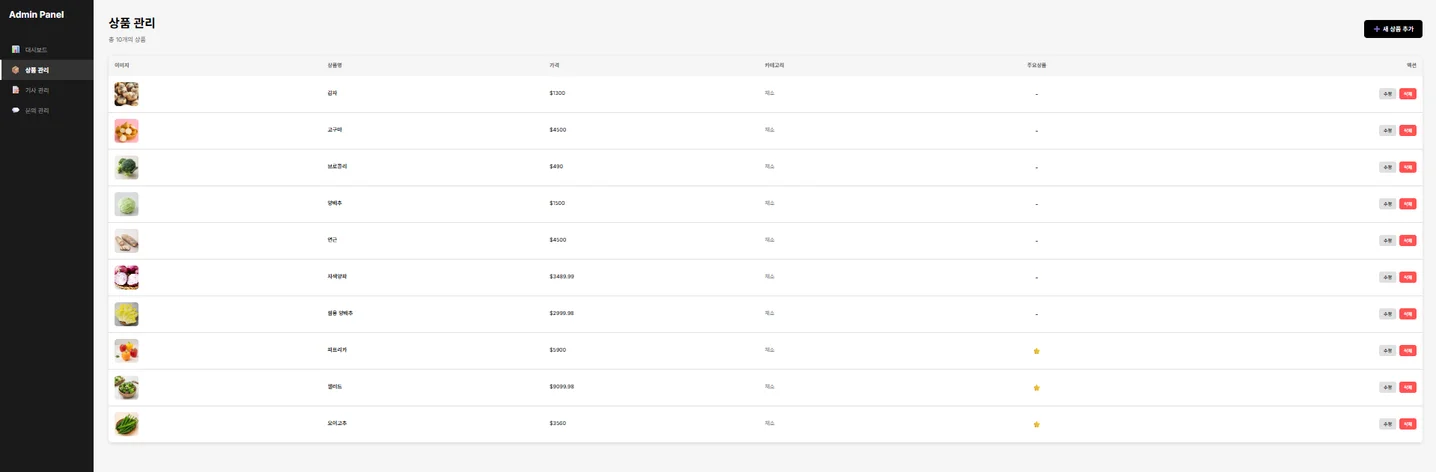Remove the 양배추 product using 삭제
The width and height of the screenshot is (1436, 472).
click(1407, 204)
